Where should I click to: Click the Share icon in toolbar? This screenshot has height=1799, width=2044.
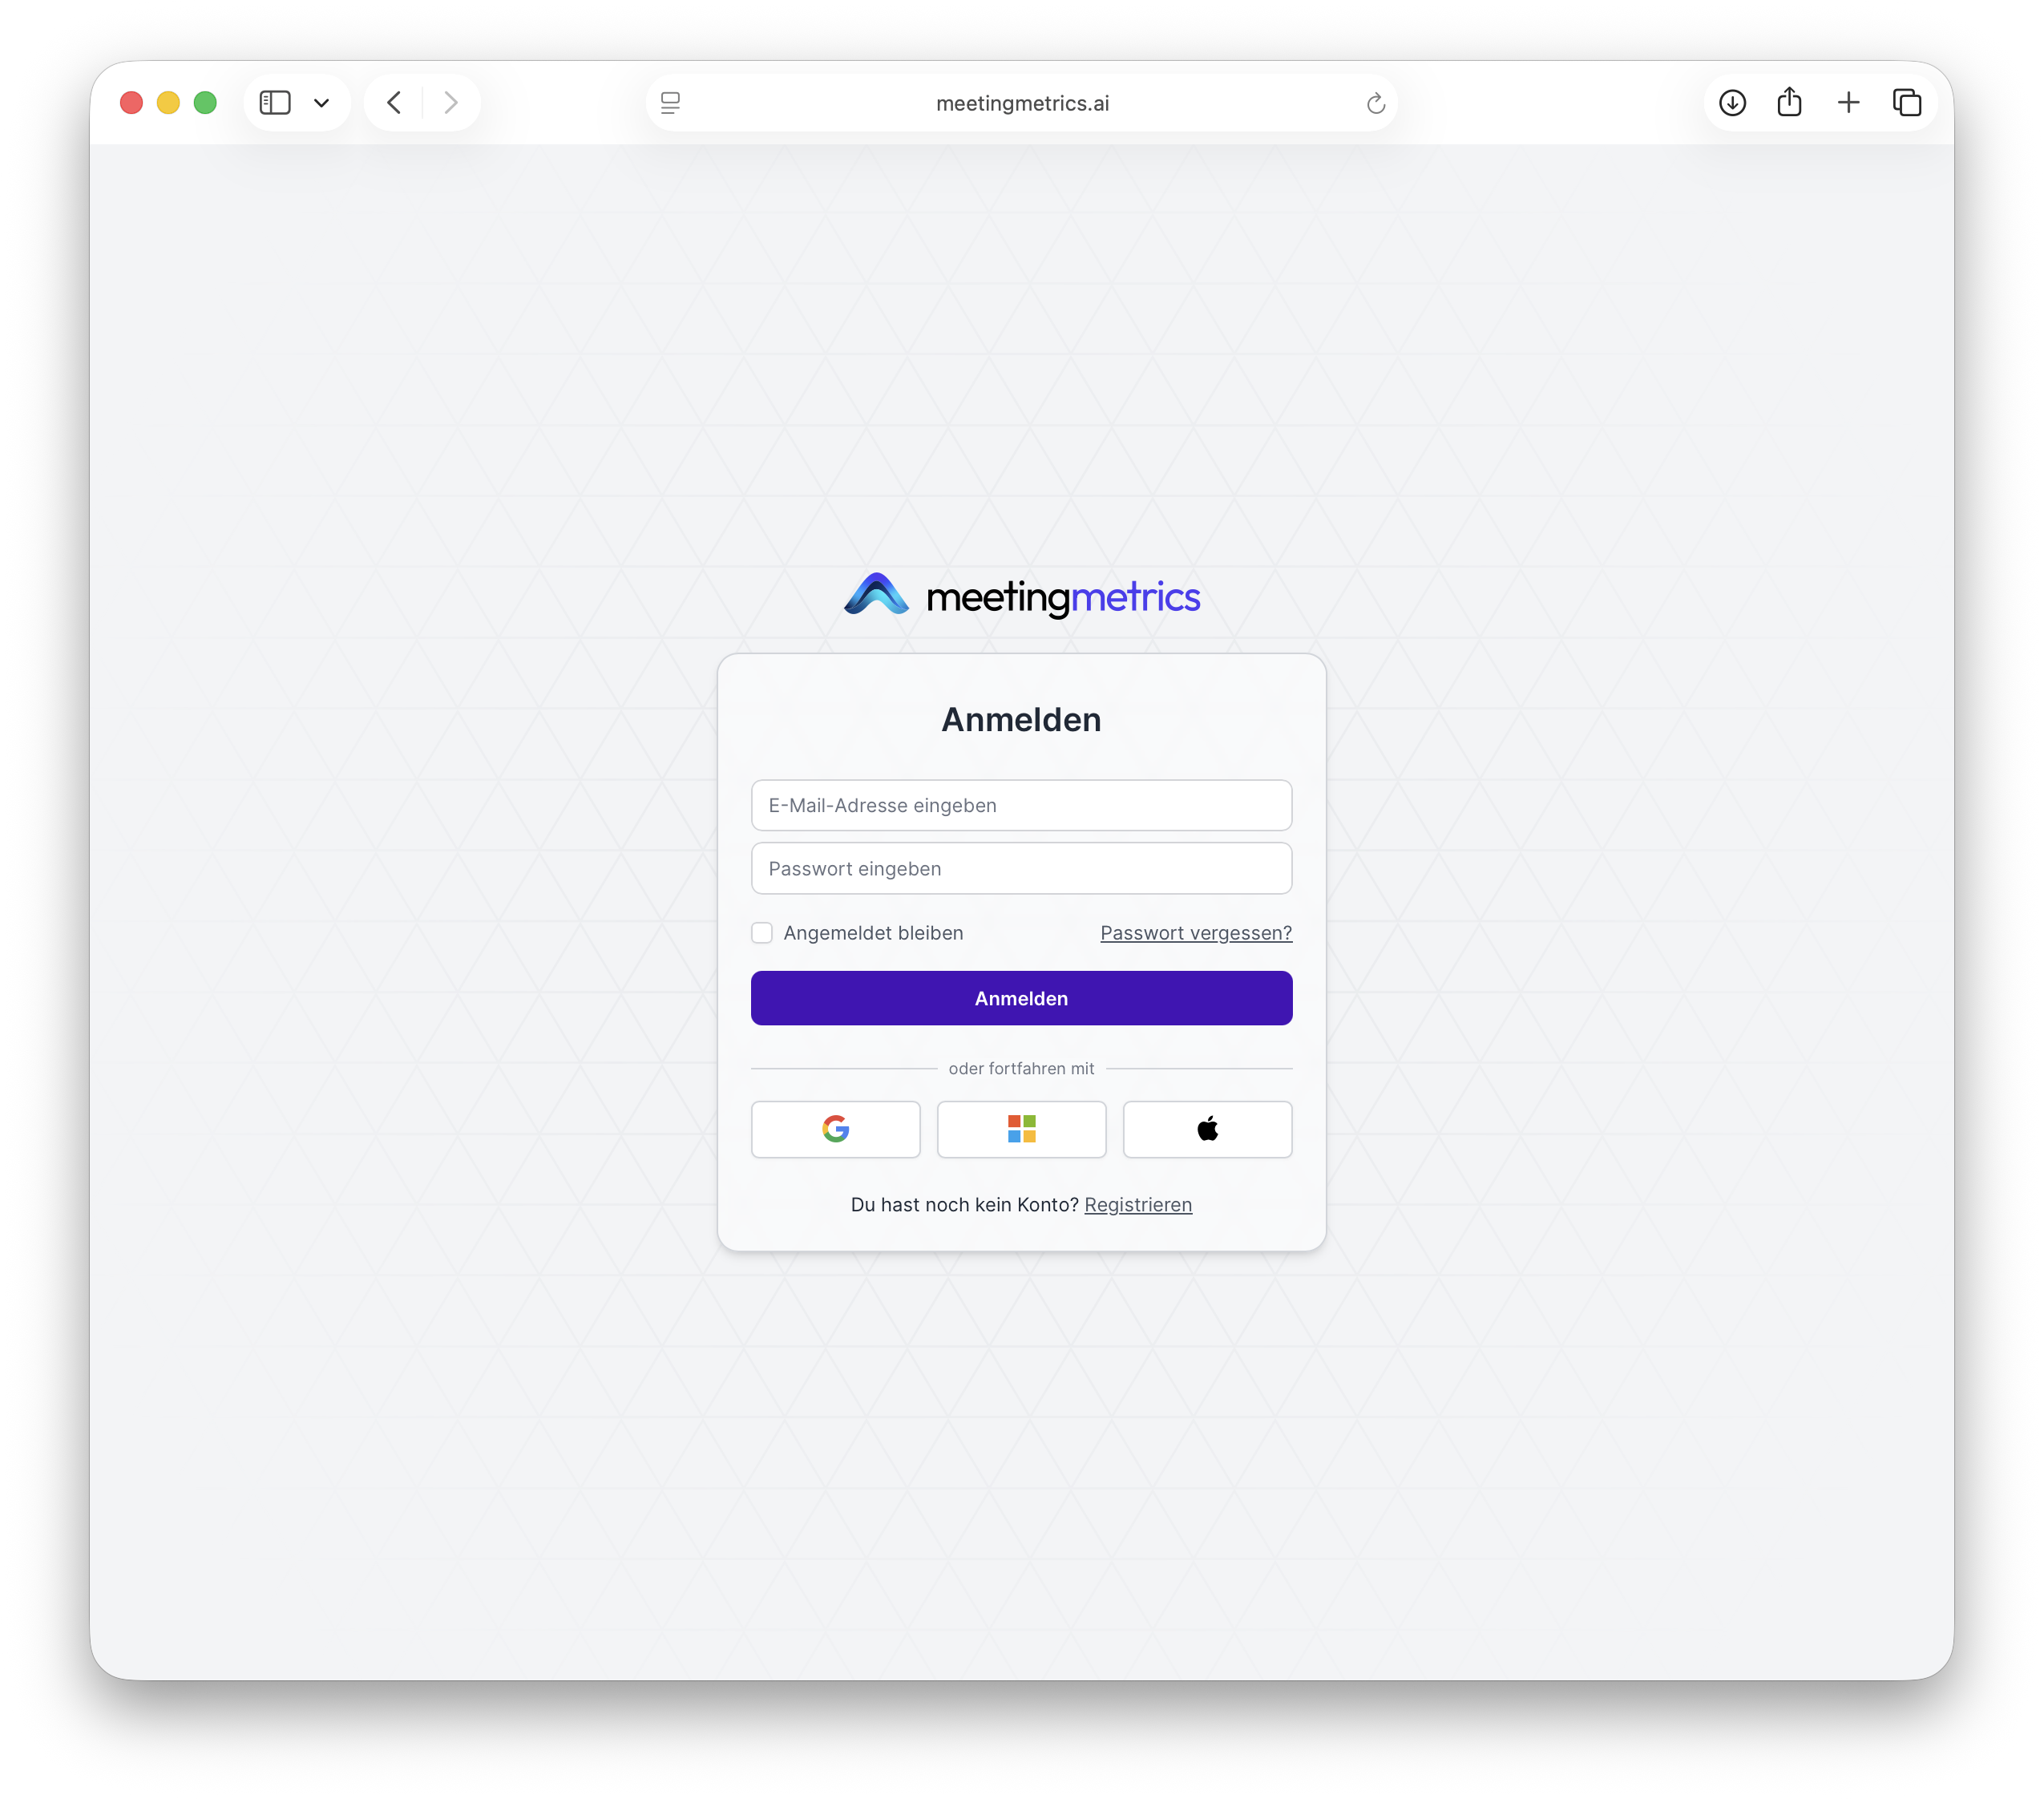click(1789, 103)
